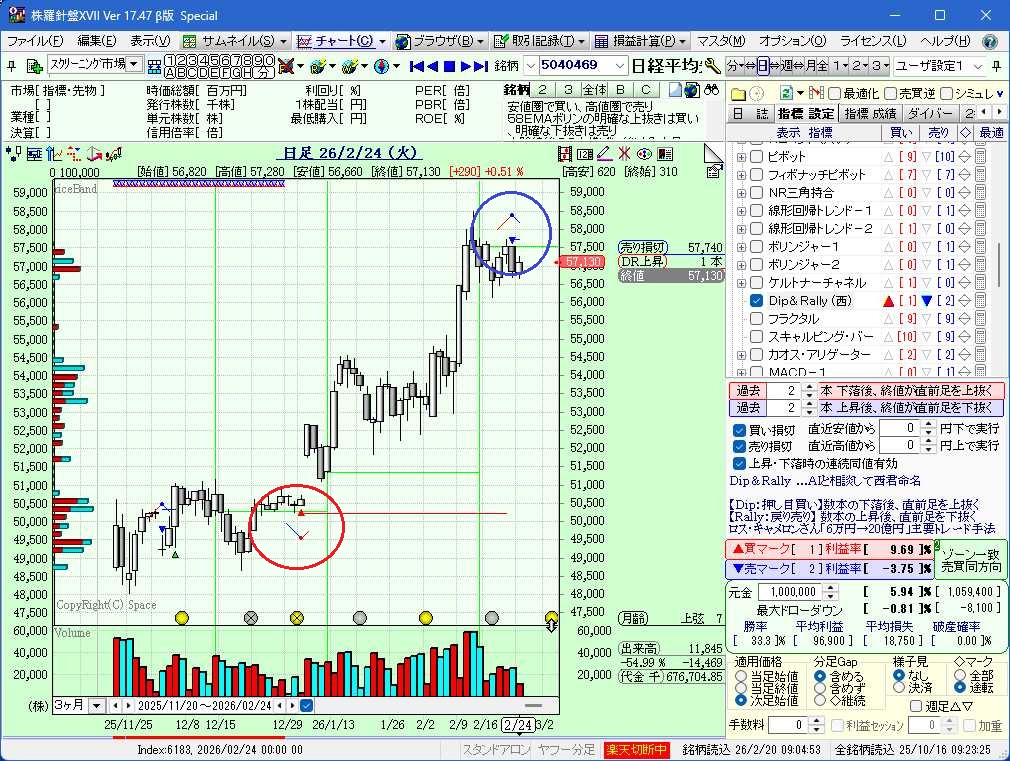Click the 銘柄 code input field
Screen dimensions: 1010x761
point(580,65)
